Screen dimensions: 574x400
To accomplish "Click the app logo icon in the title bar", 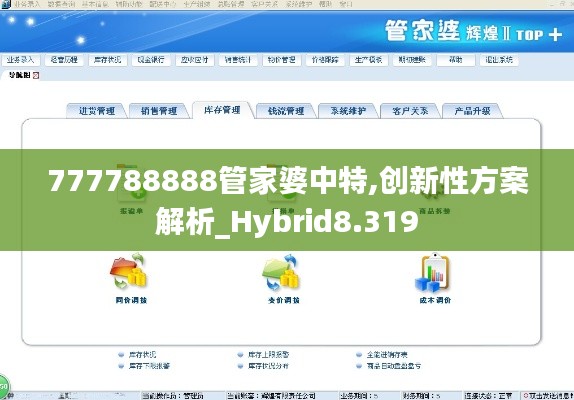I will click(5, 4).
